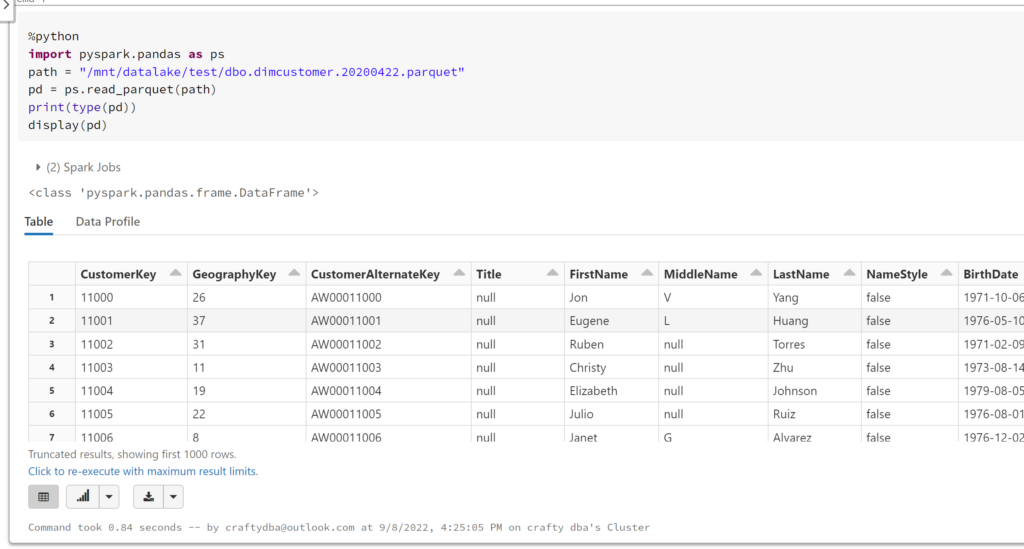1024x549 pixels.
Task: Expand the (2) Spark Jobs section
Action: pyautogui.click(x=78, y=167)
